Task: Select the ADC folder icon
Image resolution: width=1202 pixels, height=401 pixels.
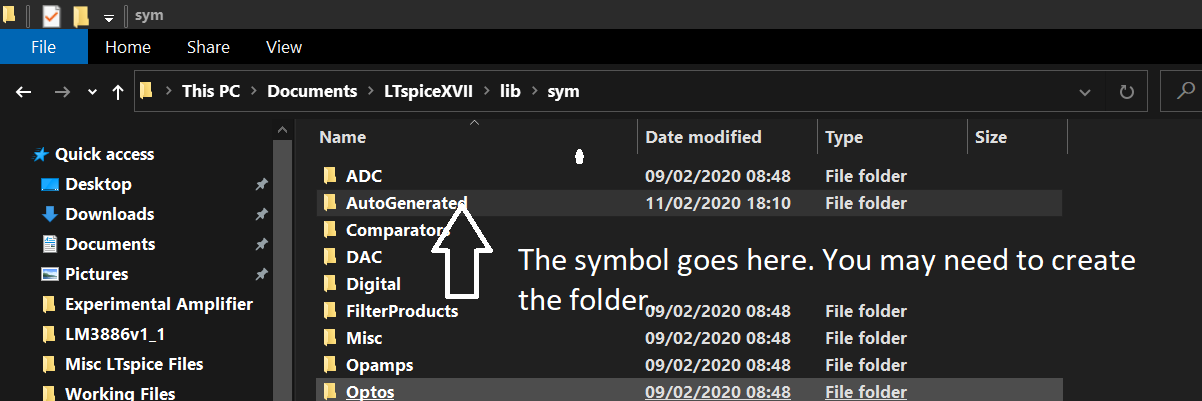Action: tap(329, 176)
